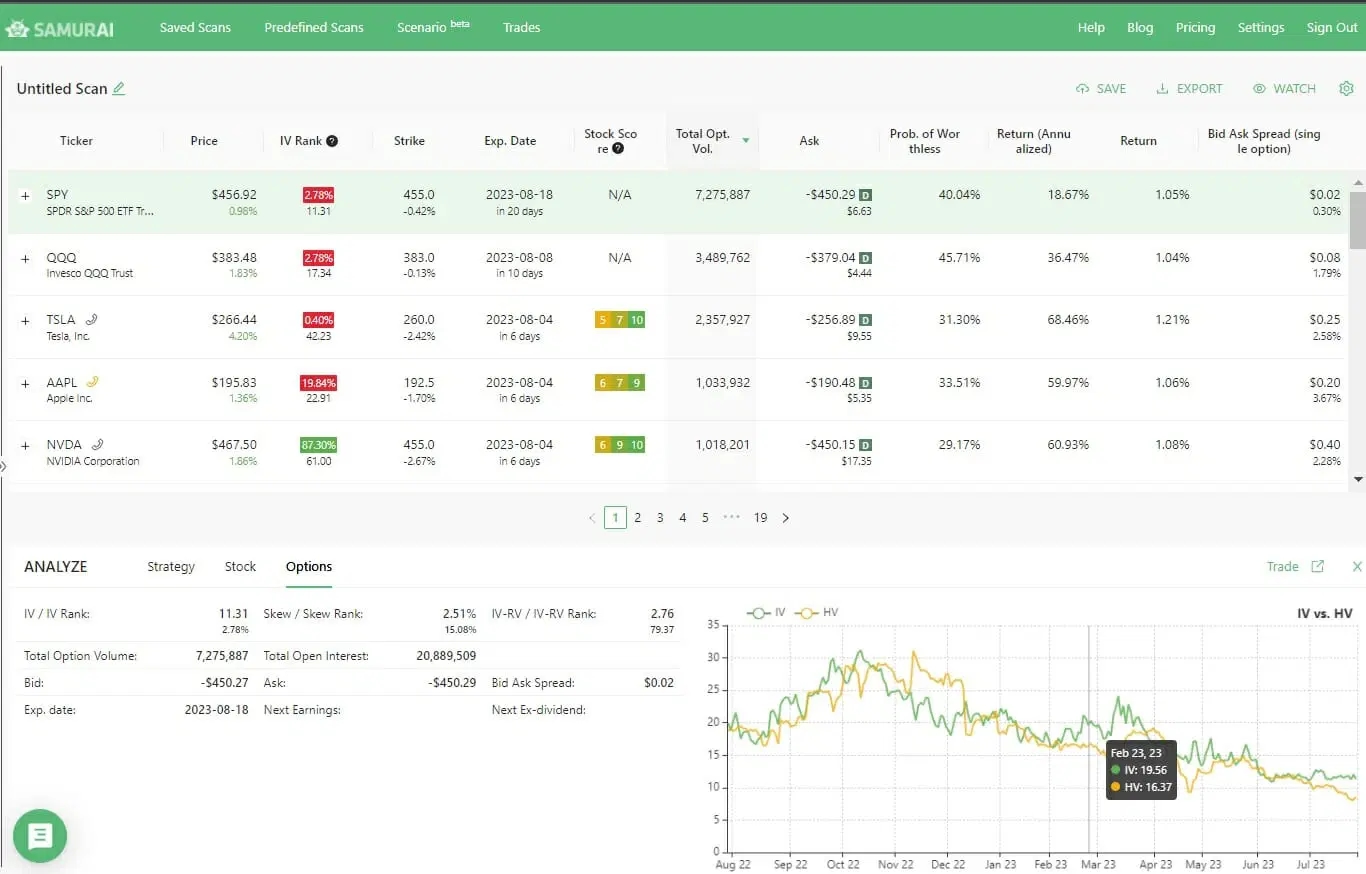
Task: Expand the SPY row
Action: coord(26,196)
